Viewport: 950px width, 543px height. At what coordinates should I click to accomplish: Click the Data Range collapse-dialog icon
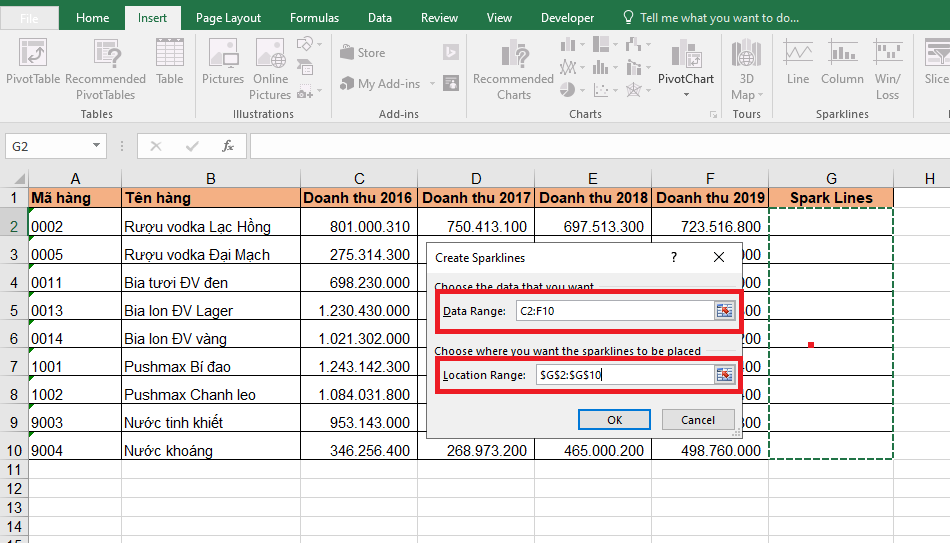coord(724,311)
